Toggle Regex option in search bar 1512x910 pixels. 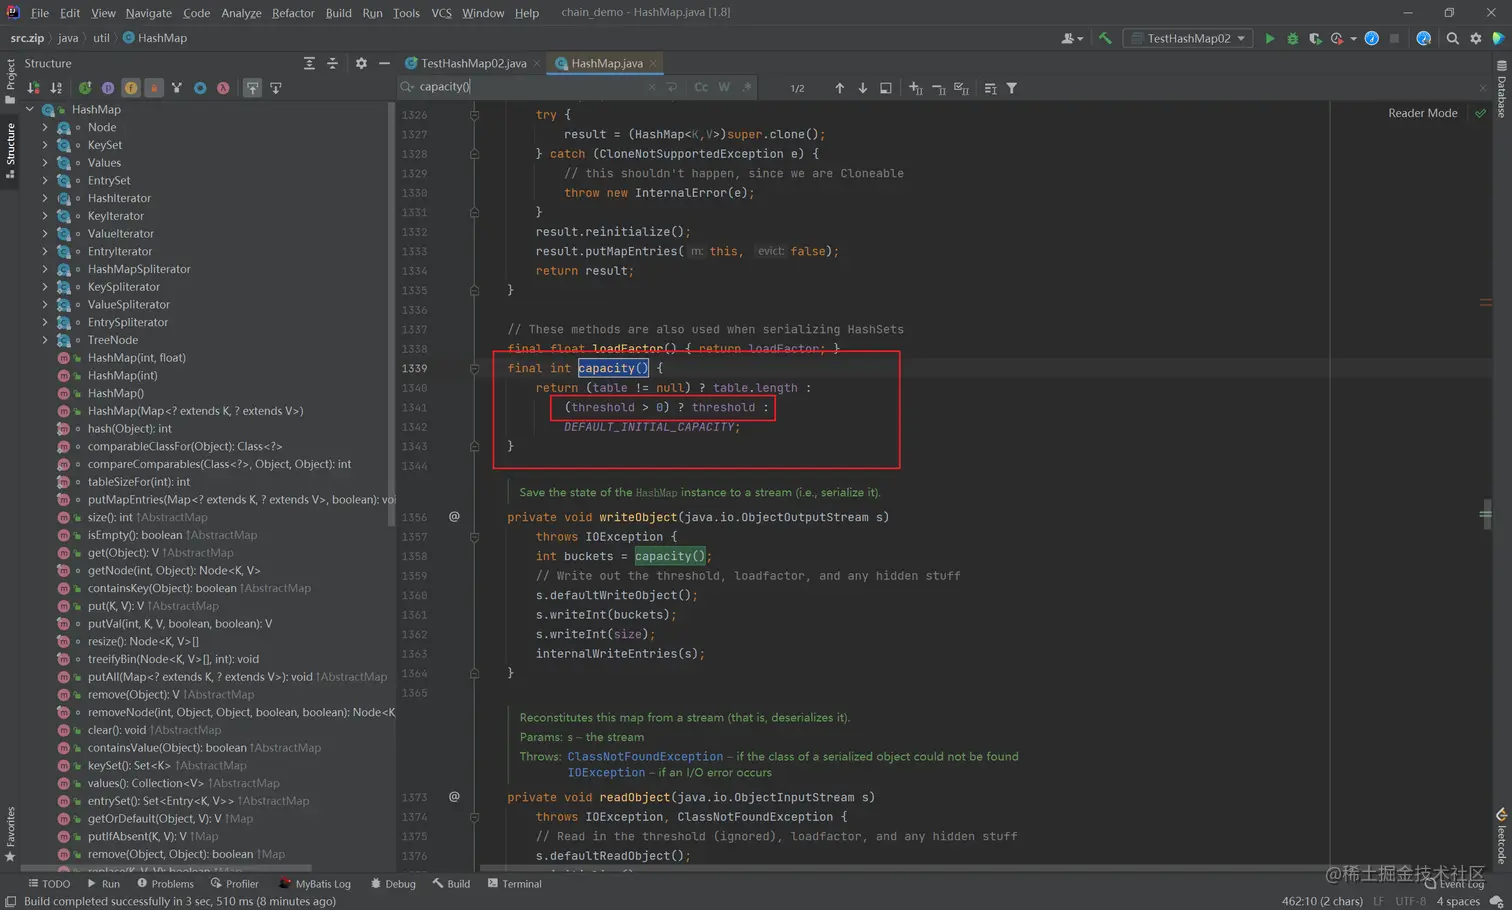point(747,87)
